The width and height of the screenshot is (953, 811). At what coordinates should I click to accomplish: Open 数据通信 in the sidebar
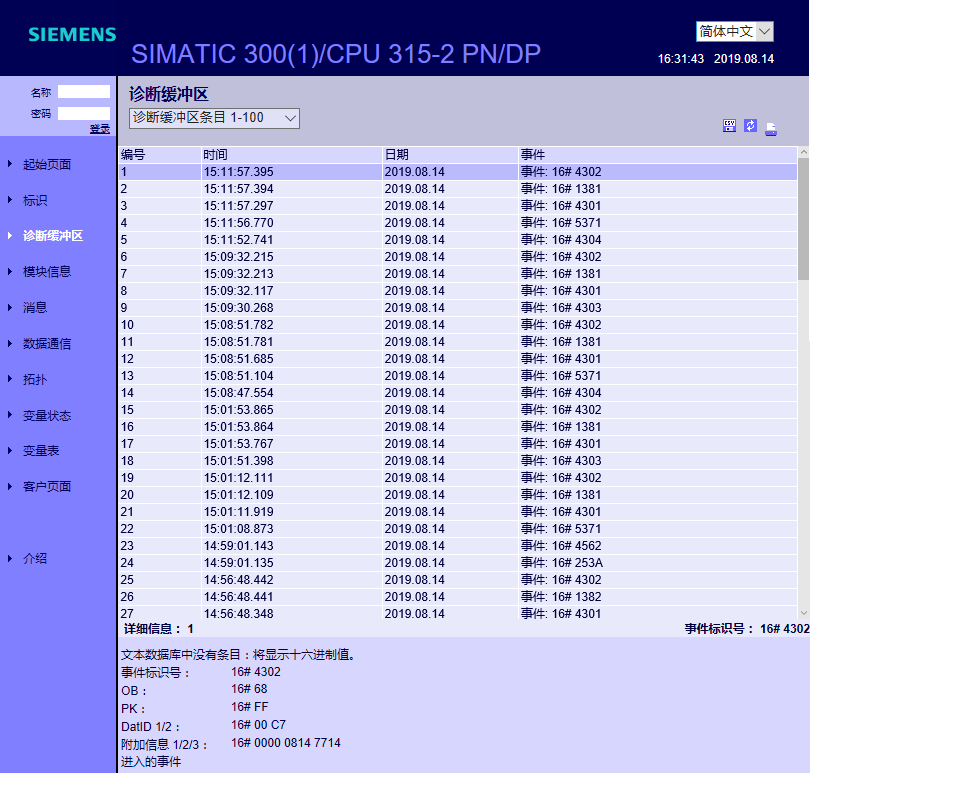pos(47,343)
